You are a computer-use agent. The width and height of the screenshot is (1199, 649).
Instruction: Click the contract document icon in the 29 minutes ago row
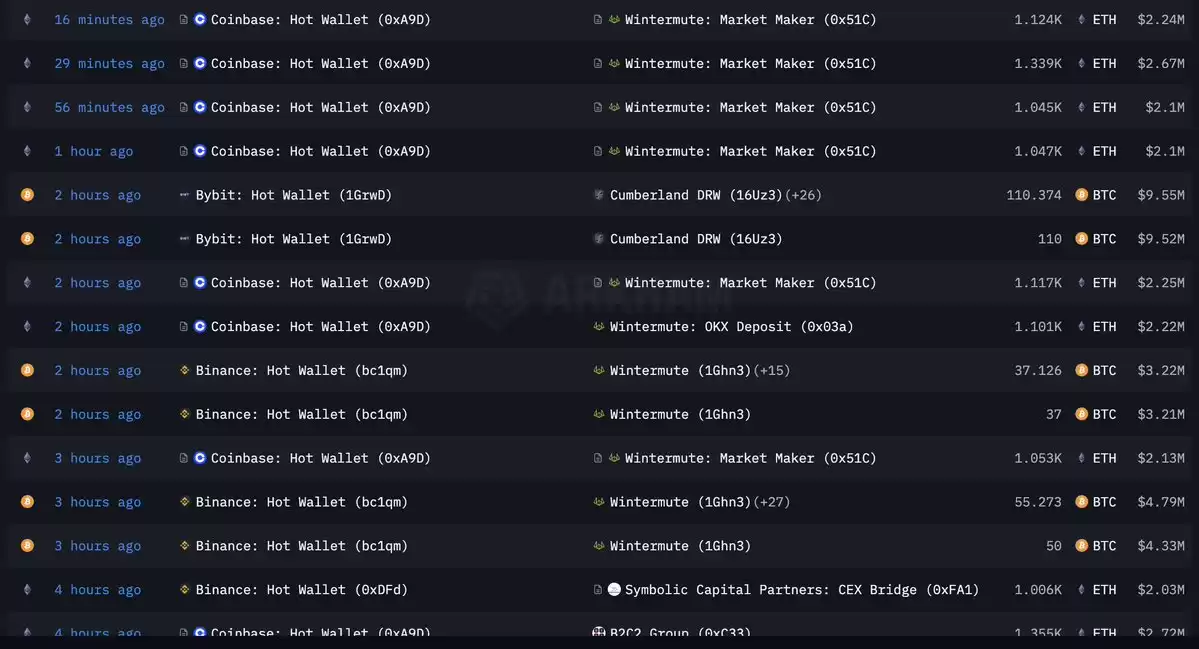[184, 63]
